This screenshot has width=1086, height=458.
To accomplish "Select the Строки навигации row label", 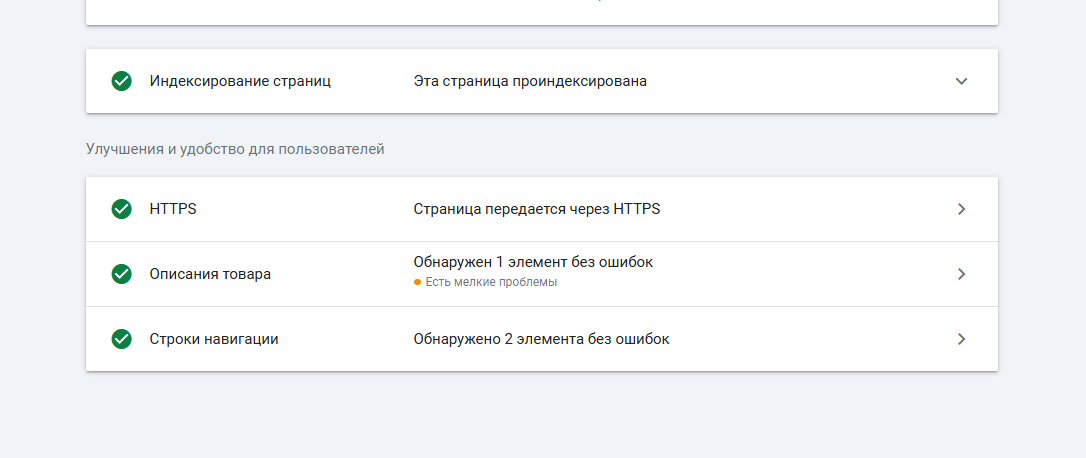I will [x=214, y=339].
